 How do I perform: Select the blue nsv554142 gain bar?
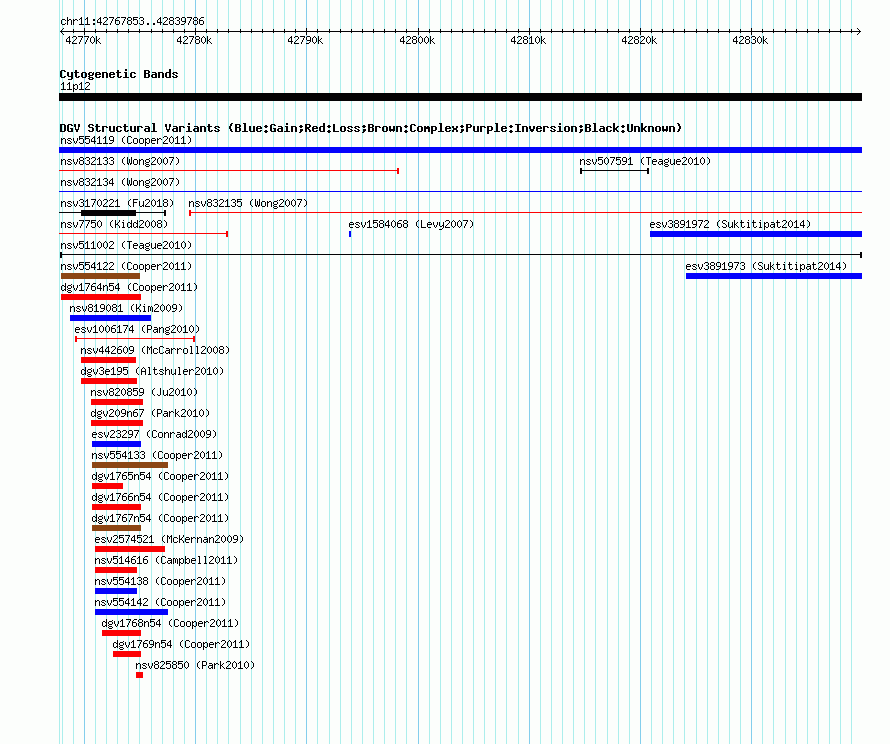click(131, 612)
